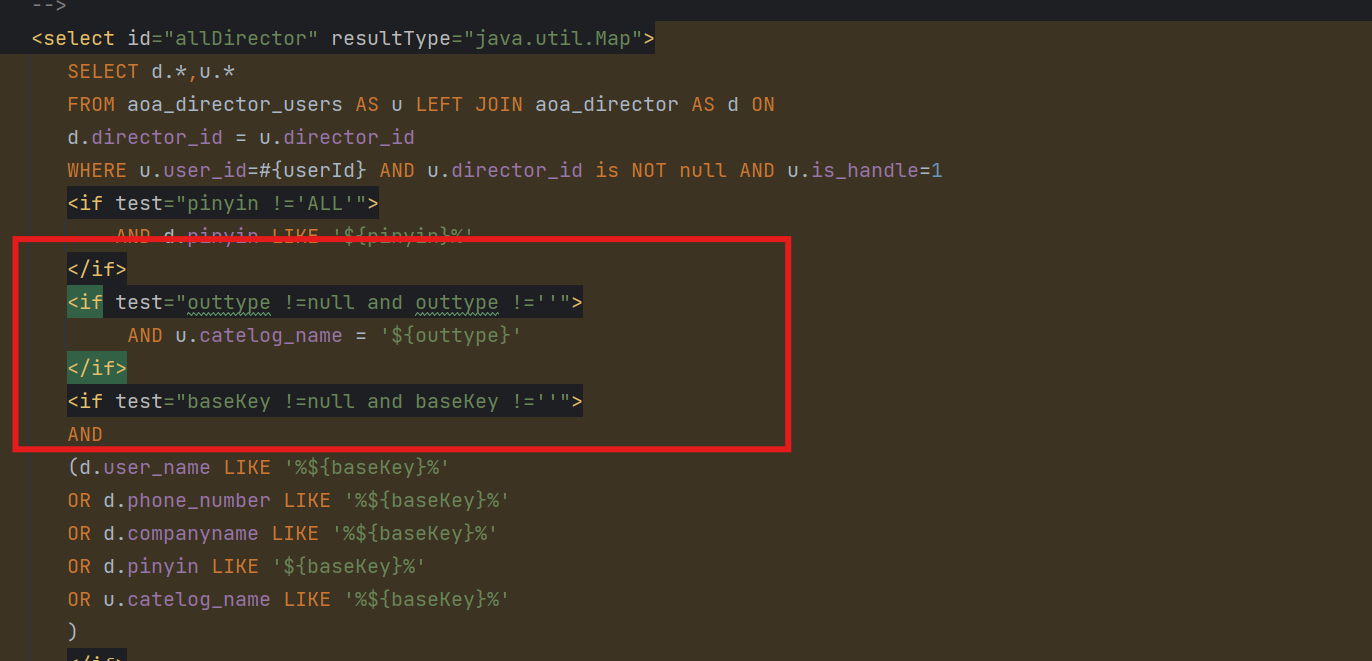Click "LIKE" on the OR u.catelog_name line

pos(307,600)
